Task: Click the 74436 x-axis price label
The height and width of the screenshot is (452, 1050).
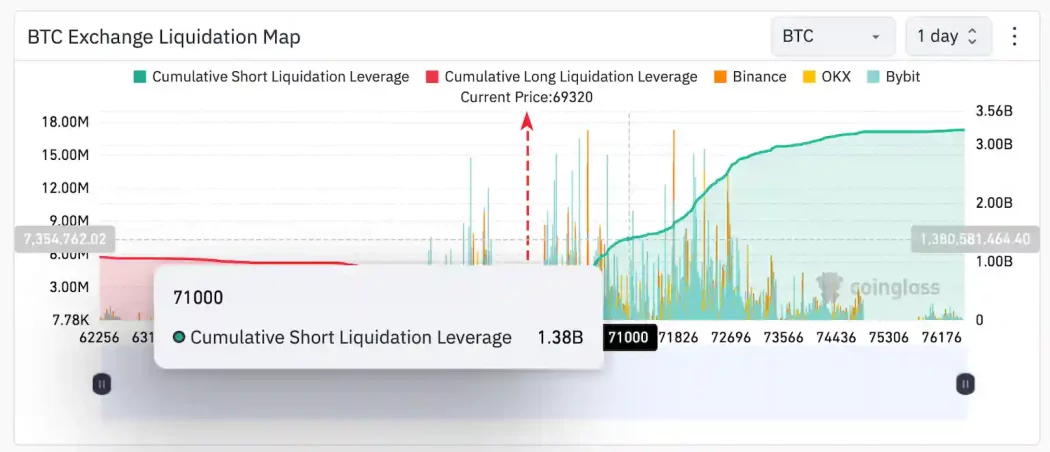Action: 835,338
